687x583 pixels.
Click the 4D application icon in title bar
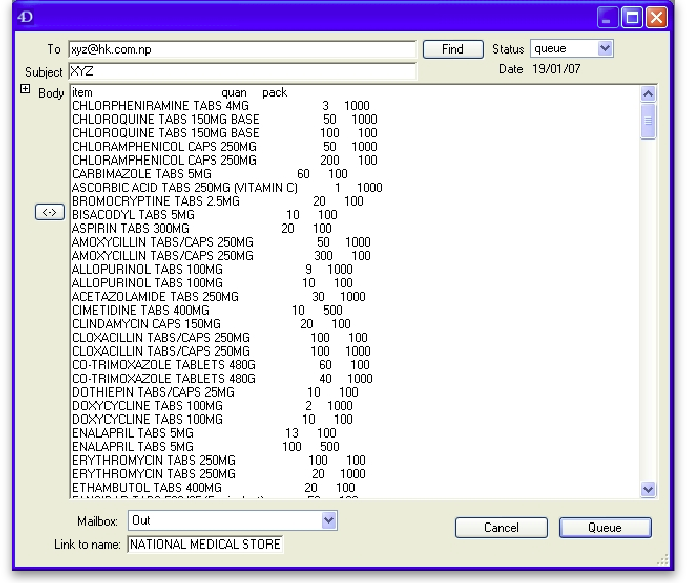click(26, 17)
